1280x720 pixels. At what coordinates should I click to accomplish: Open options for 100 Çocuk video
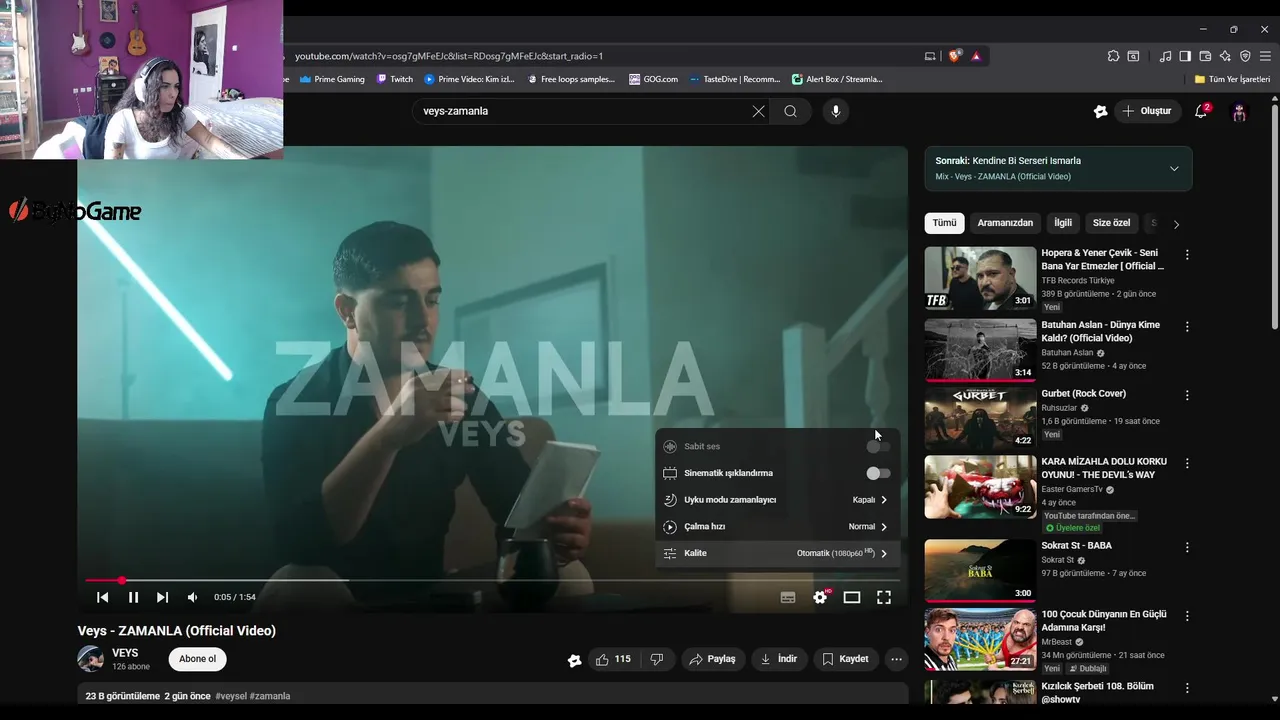coord(1187,615)
